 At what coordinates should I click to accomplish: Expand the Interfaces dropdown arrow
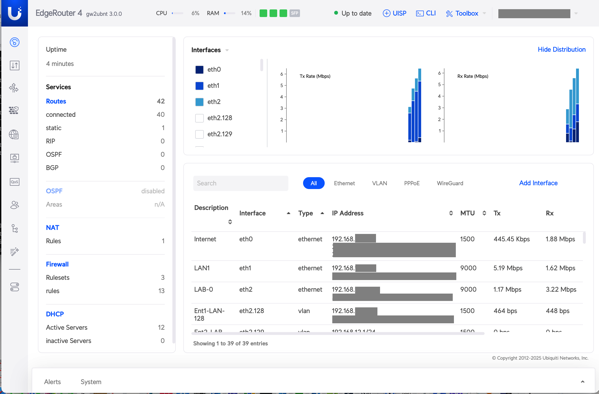227,50
